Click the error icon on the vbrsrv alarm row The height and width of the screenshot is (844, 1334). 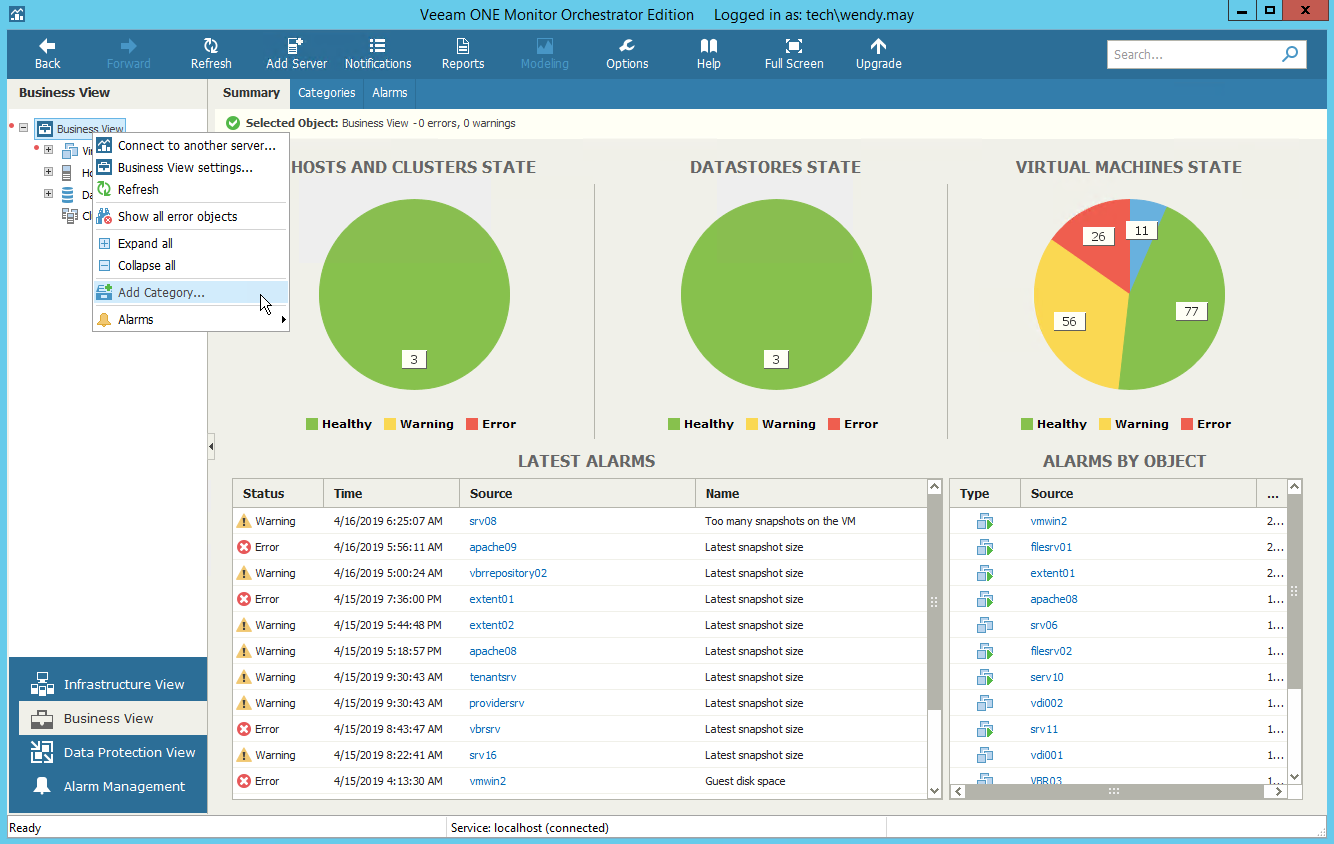pos(244,729)
